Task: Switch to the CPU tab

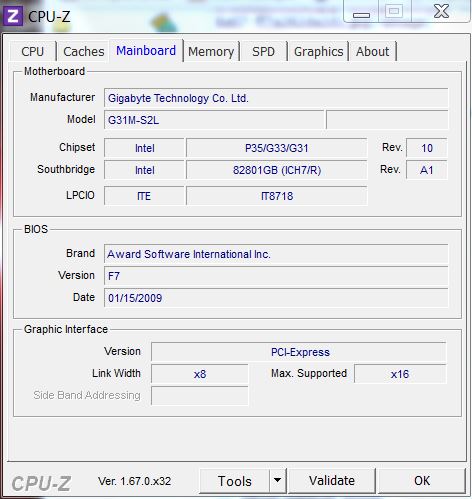Action: (33, 51)
